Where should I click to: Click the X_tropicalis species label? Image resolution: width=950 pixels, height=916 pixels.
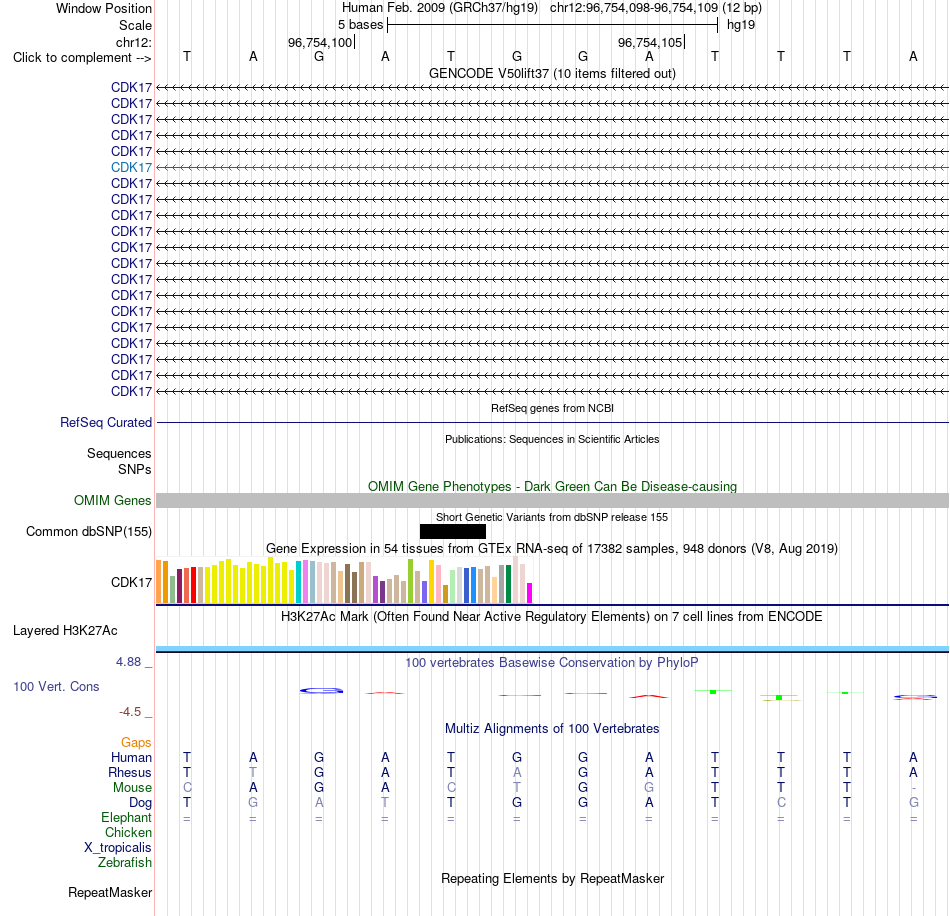[118, 848]
